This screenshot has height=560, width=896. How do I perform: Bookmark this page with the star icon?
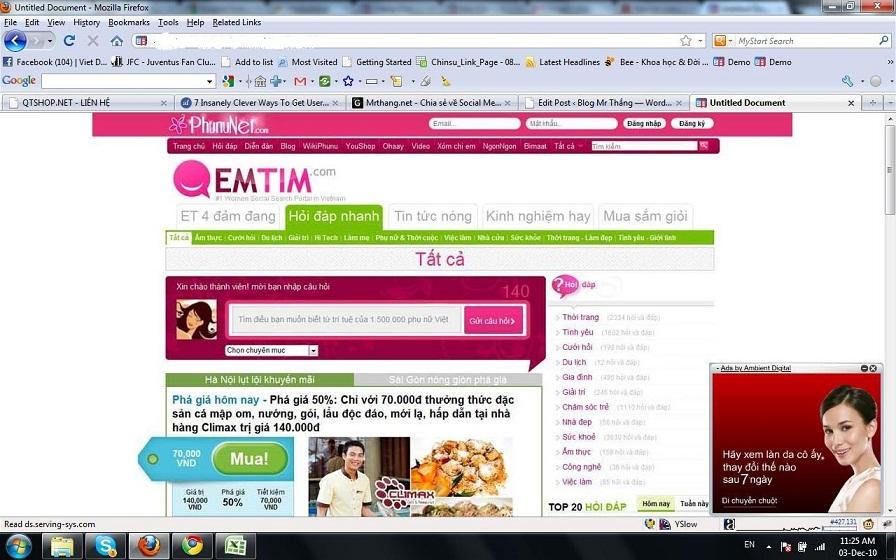click(686, 41)
